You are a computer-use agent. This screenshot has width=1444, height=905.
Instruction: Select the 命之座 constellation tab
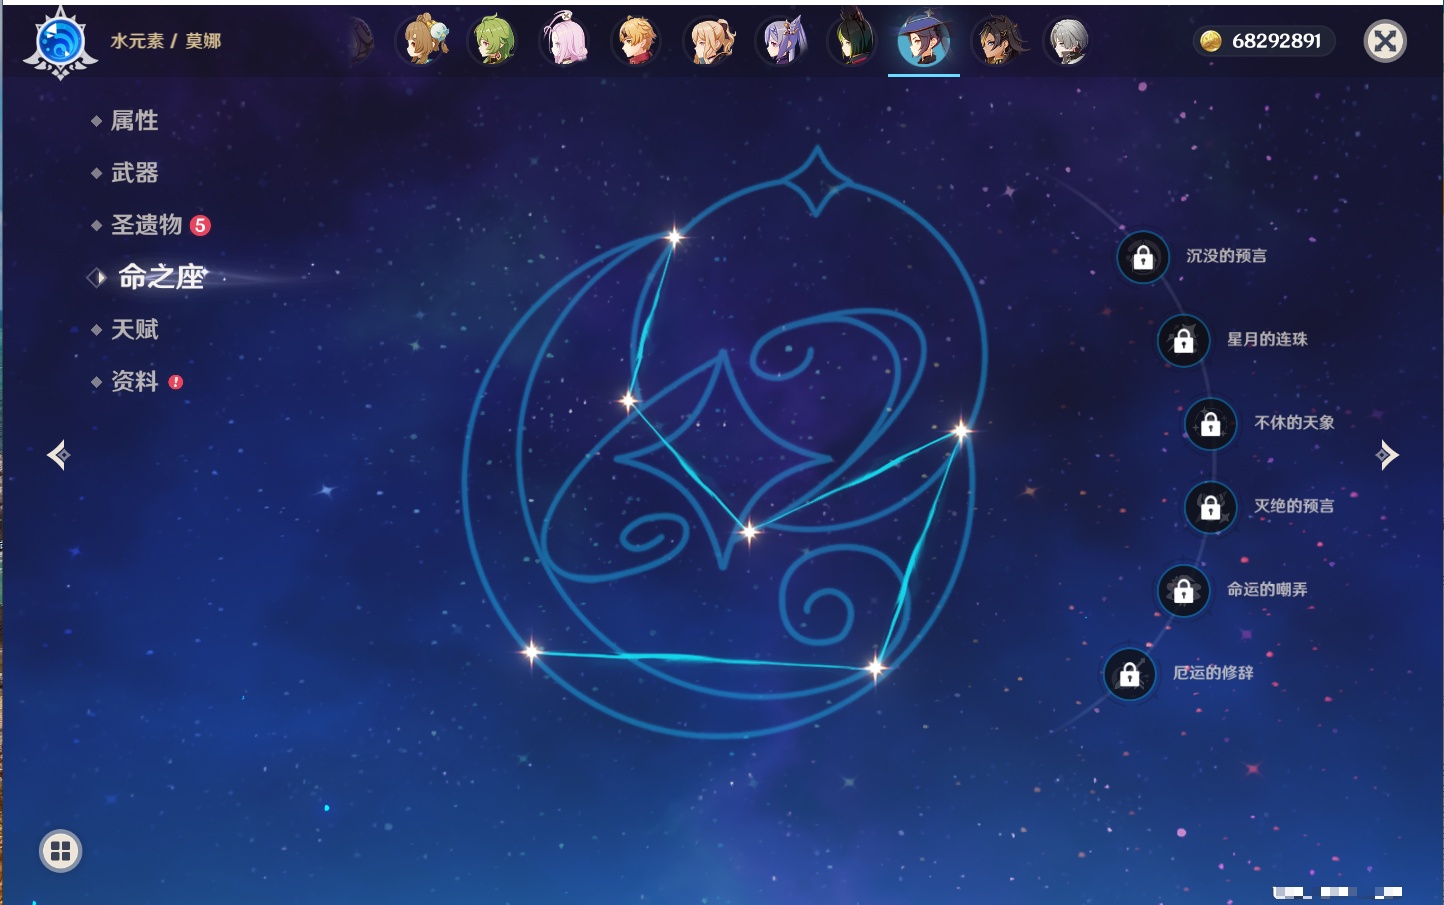161,277
